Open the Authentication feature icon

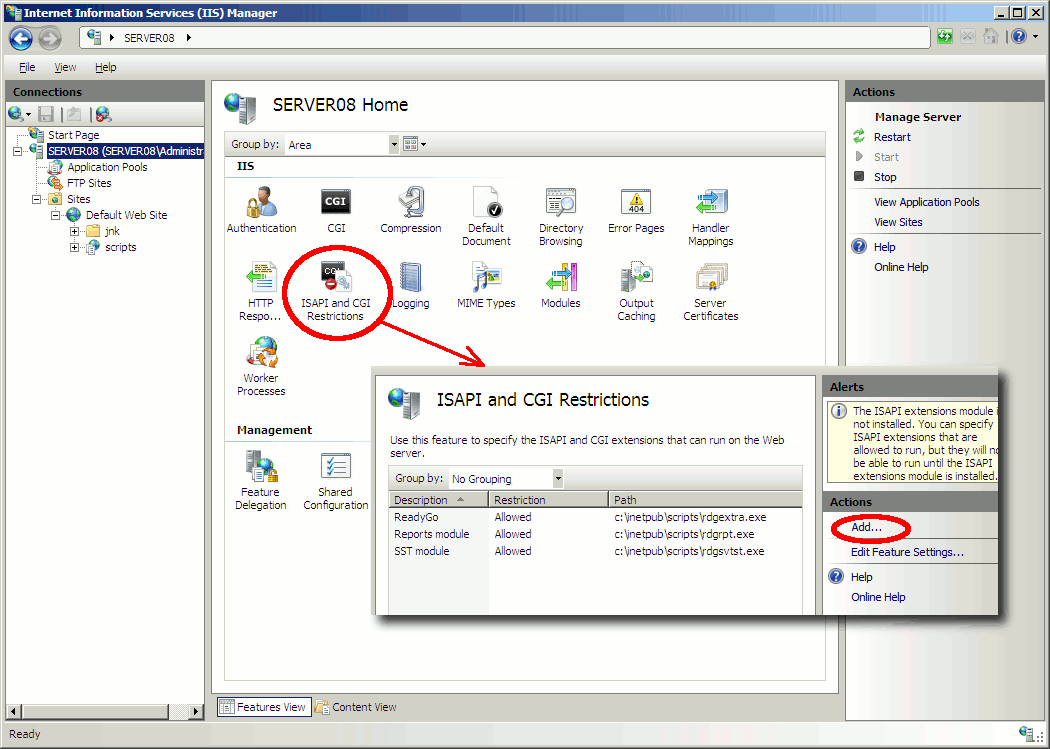pyautogui.click(x=261, y=210)
